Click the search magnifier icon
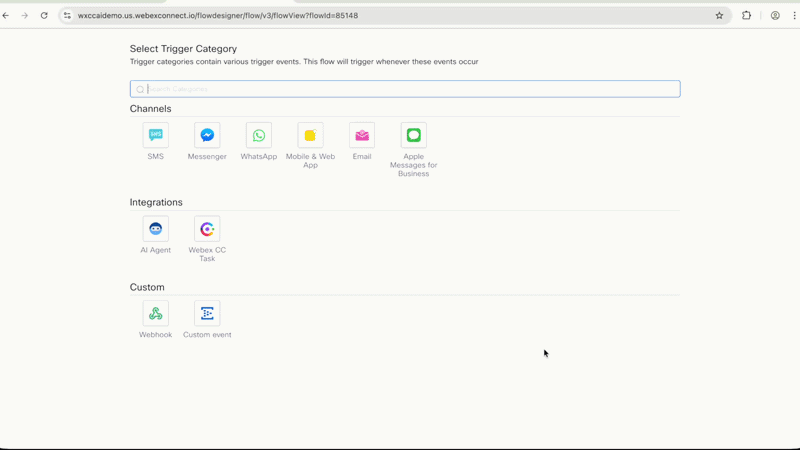800x450 pixels. 140,89
